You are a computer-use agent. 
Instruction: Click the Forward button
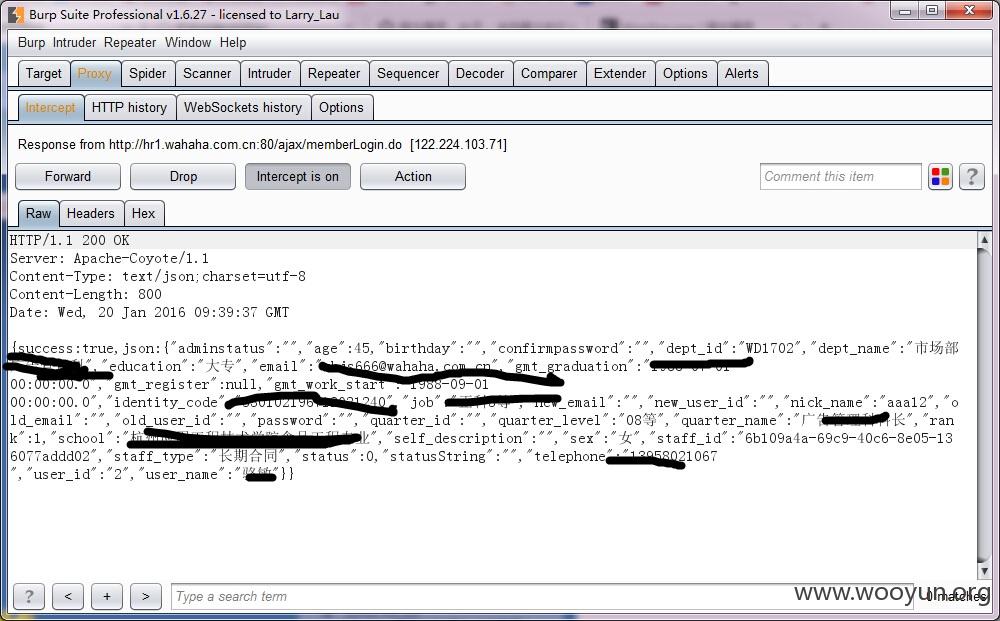click(x=68, y=177)
